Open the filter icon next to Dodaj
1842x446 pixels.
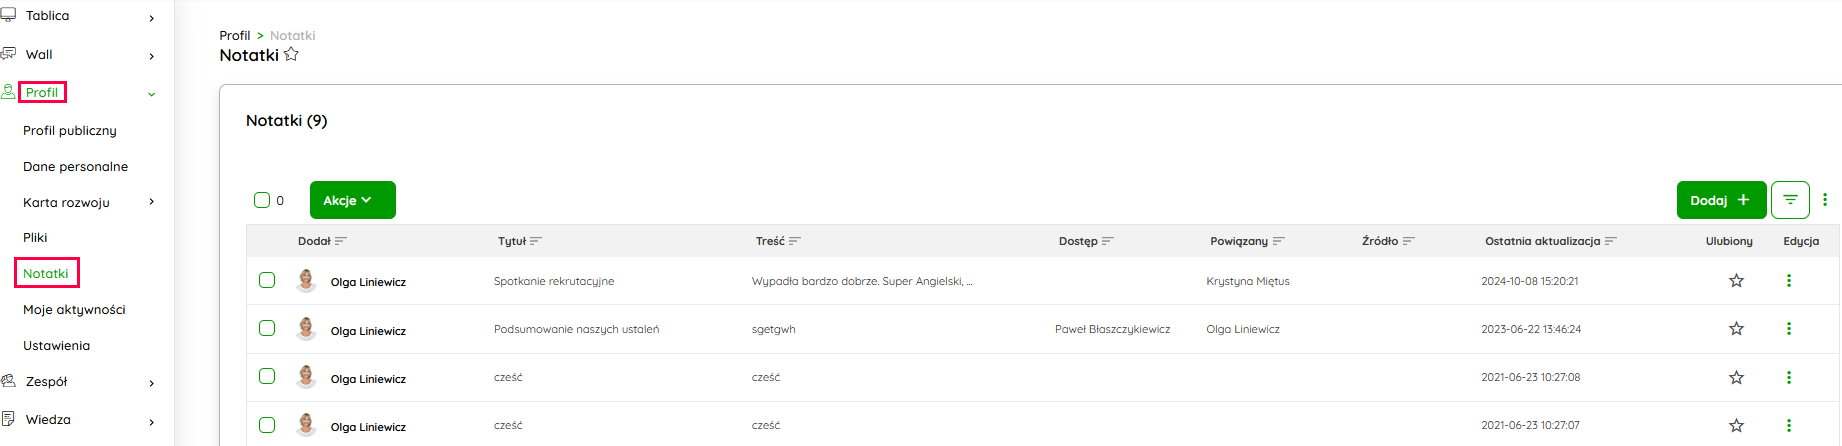pyautogui.click(x=1790, y=200)
